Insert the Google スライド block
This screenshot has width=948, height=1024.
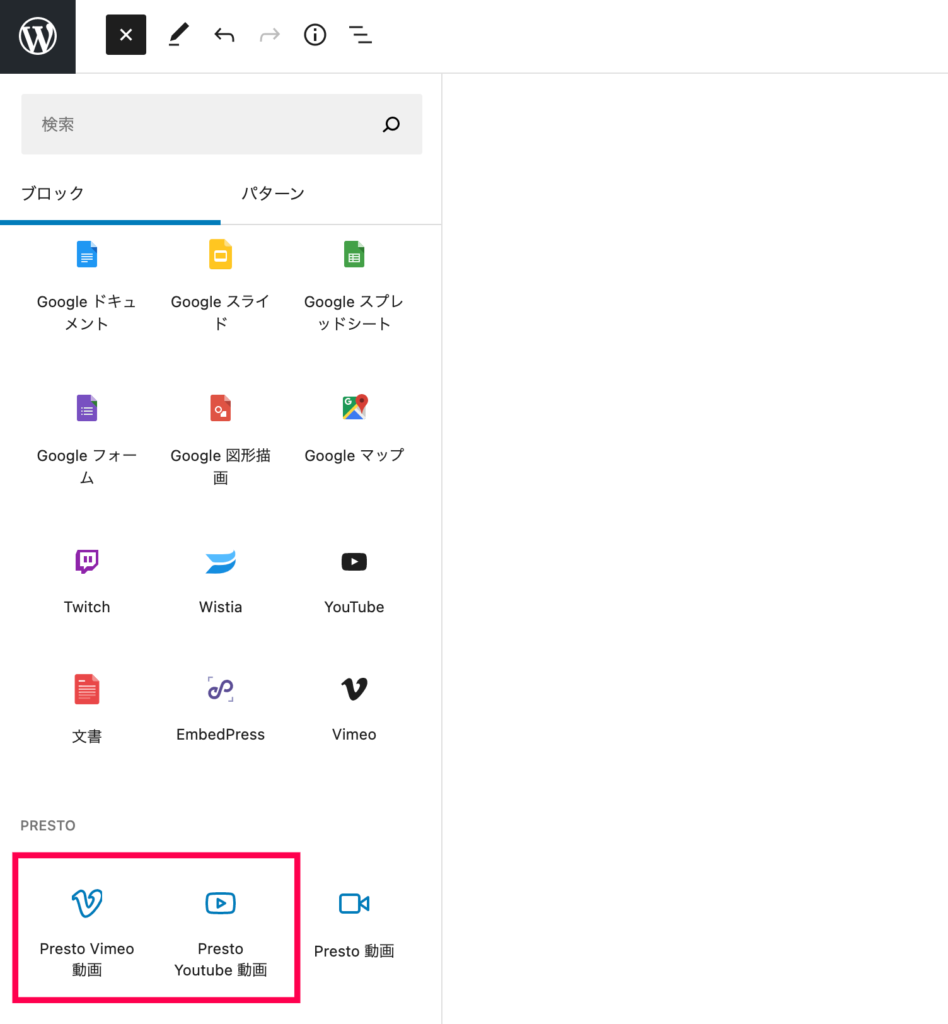[x=220, y=285]
